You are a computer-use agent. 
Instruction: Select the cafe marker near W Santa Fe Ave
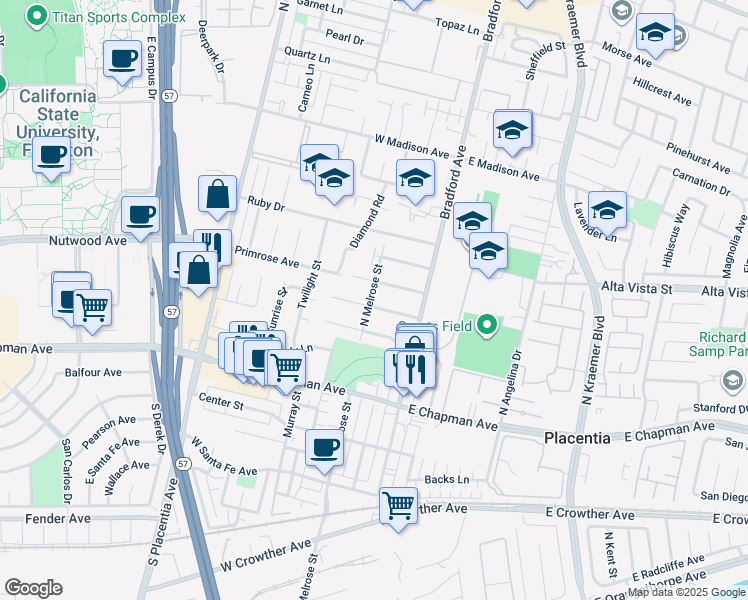[324, 451]
